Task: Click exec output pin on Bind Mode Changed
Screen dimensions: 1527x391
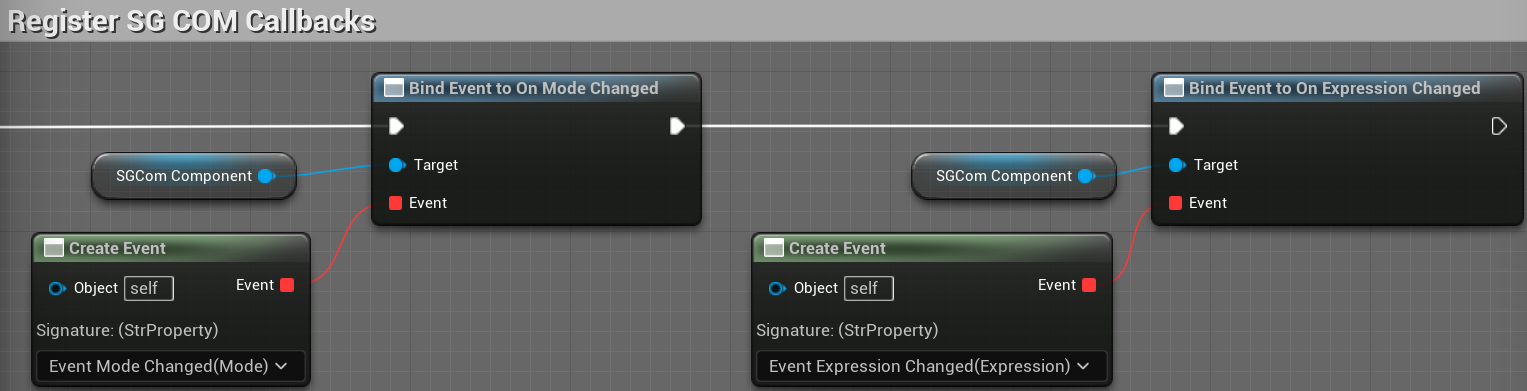Action: tap(677, 126)
